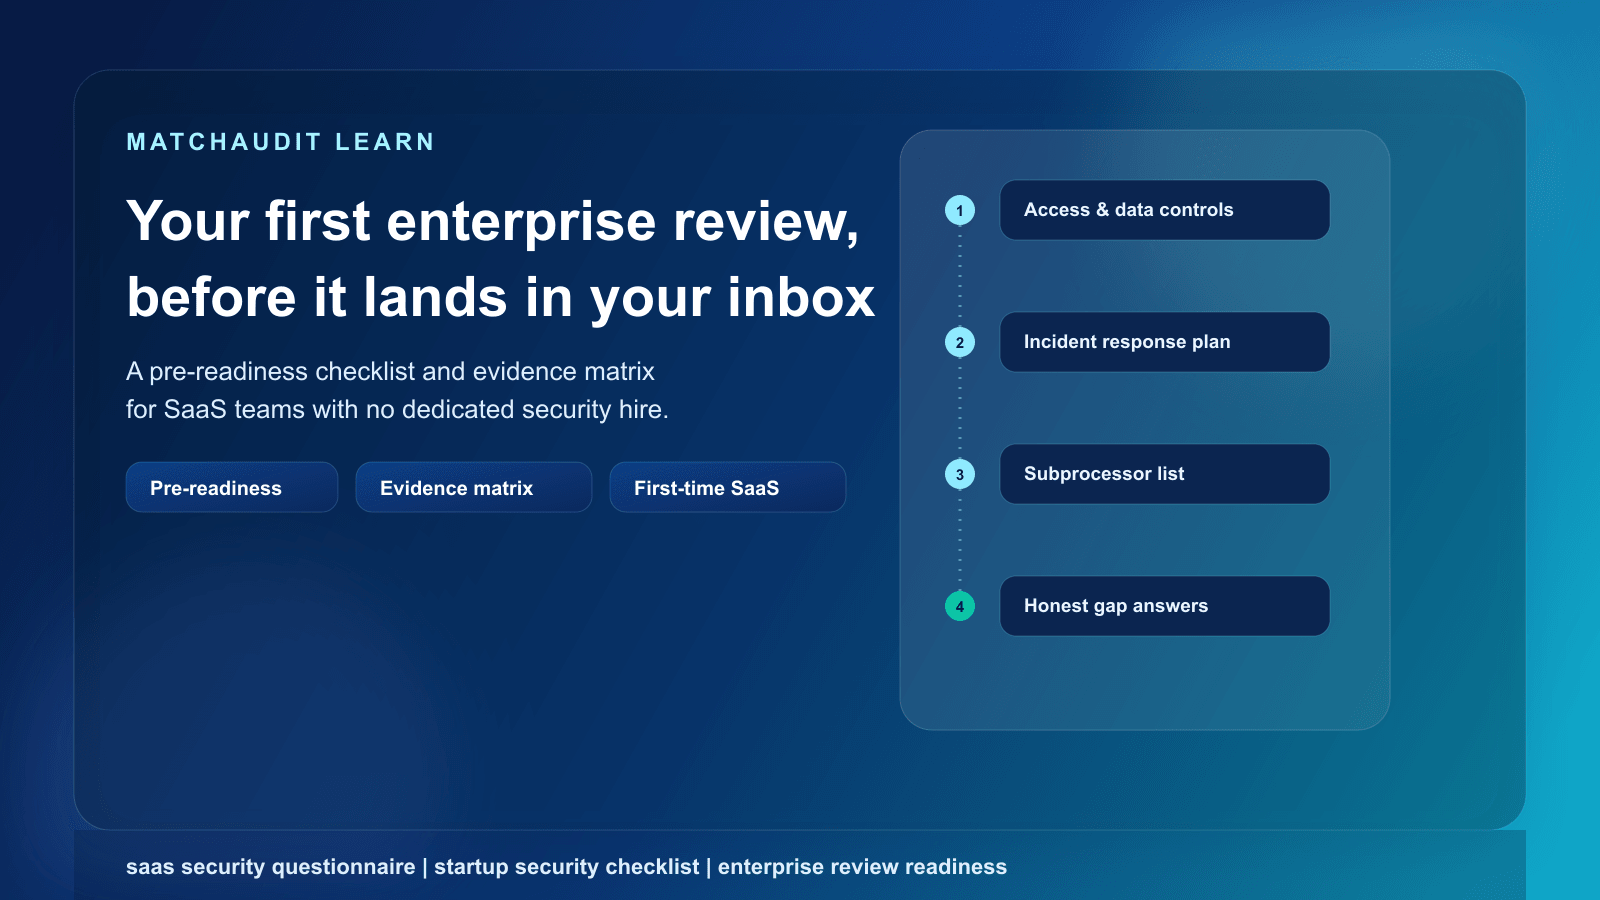Click the headline line 'before it lands in your inbox'
1600x900 pixels.
pos(501,298)
